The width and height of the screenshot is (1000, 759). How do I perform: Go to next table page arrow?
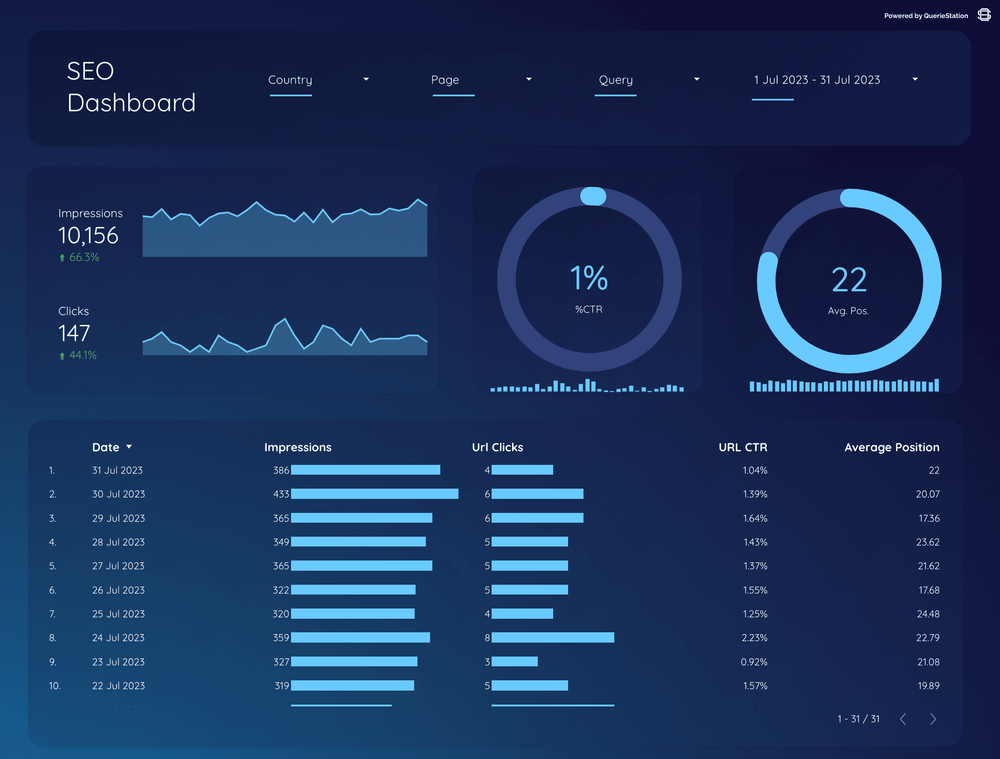(x=933, y=719)
